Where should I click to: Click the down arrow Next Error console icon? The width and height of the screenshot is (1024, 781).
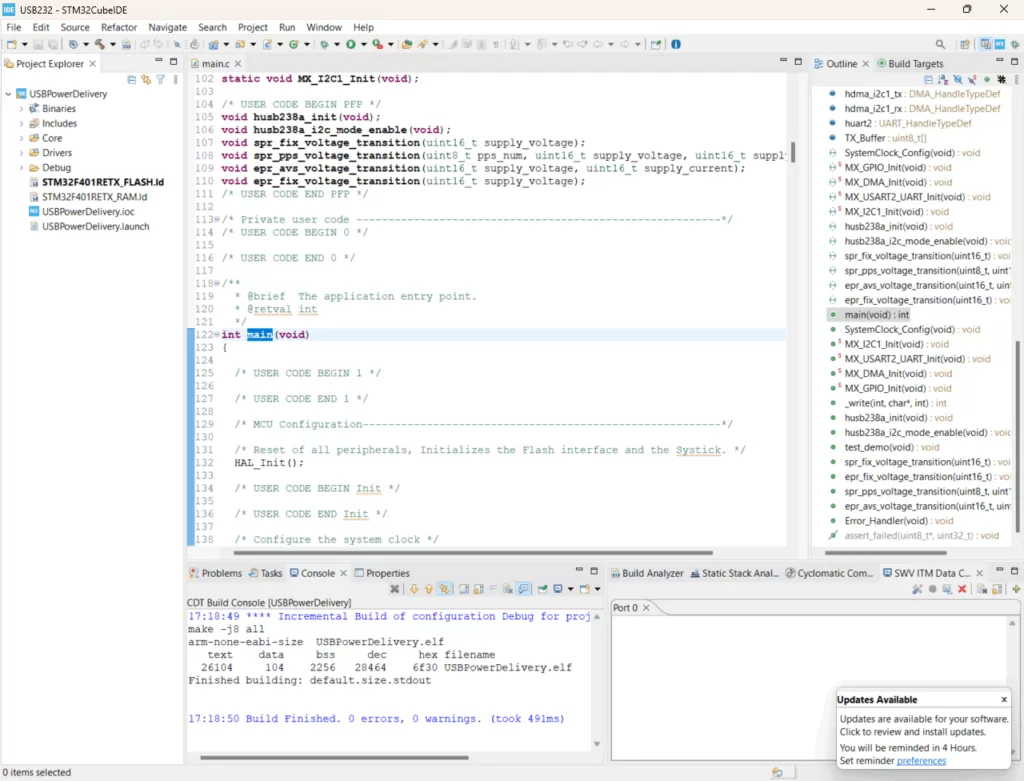tap(413, 589)
